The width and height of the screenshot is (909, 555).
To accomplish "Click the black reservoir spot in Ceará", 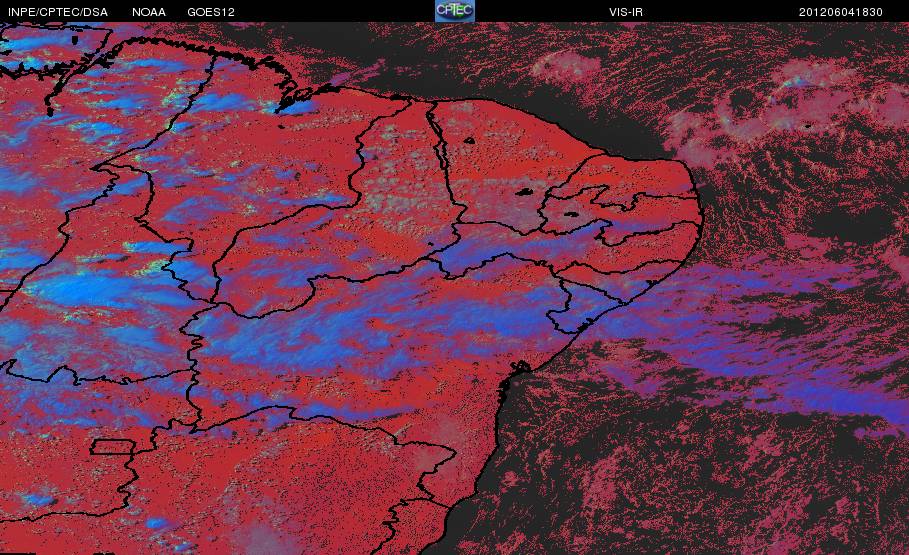I will click(524, 192).
